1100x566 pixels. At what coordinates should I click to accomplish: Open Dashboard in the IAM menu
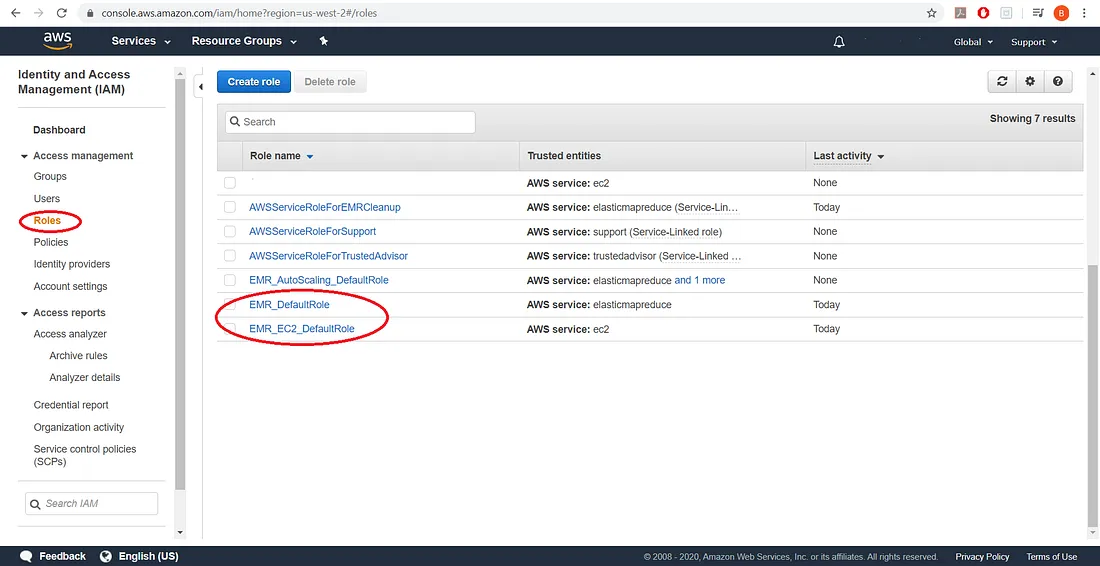coord(59,130)
